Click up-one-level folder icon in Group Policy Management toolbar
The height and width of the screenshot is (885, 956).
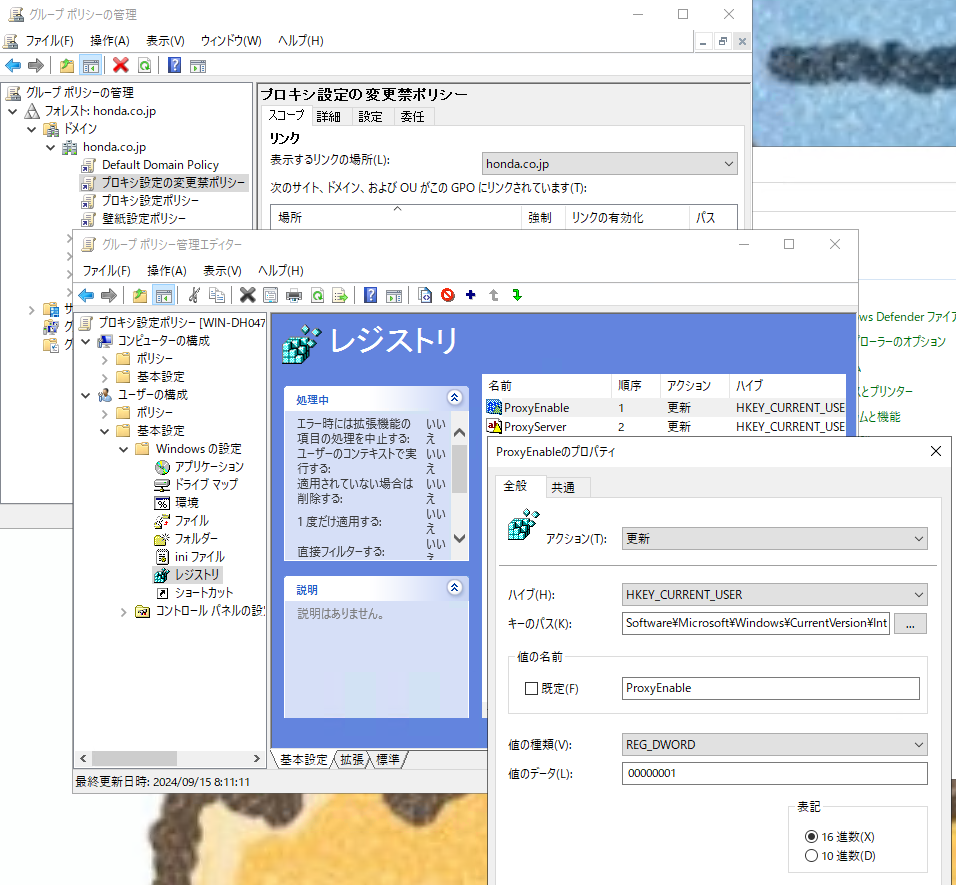[x=67, y=65]
